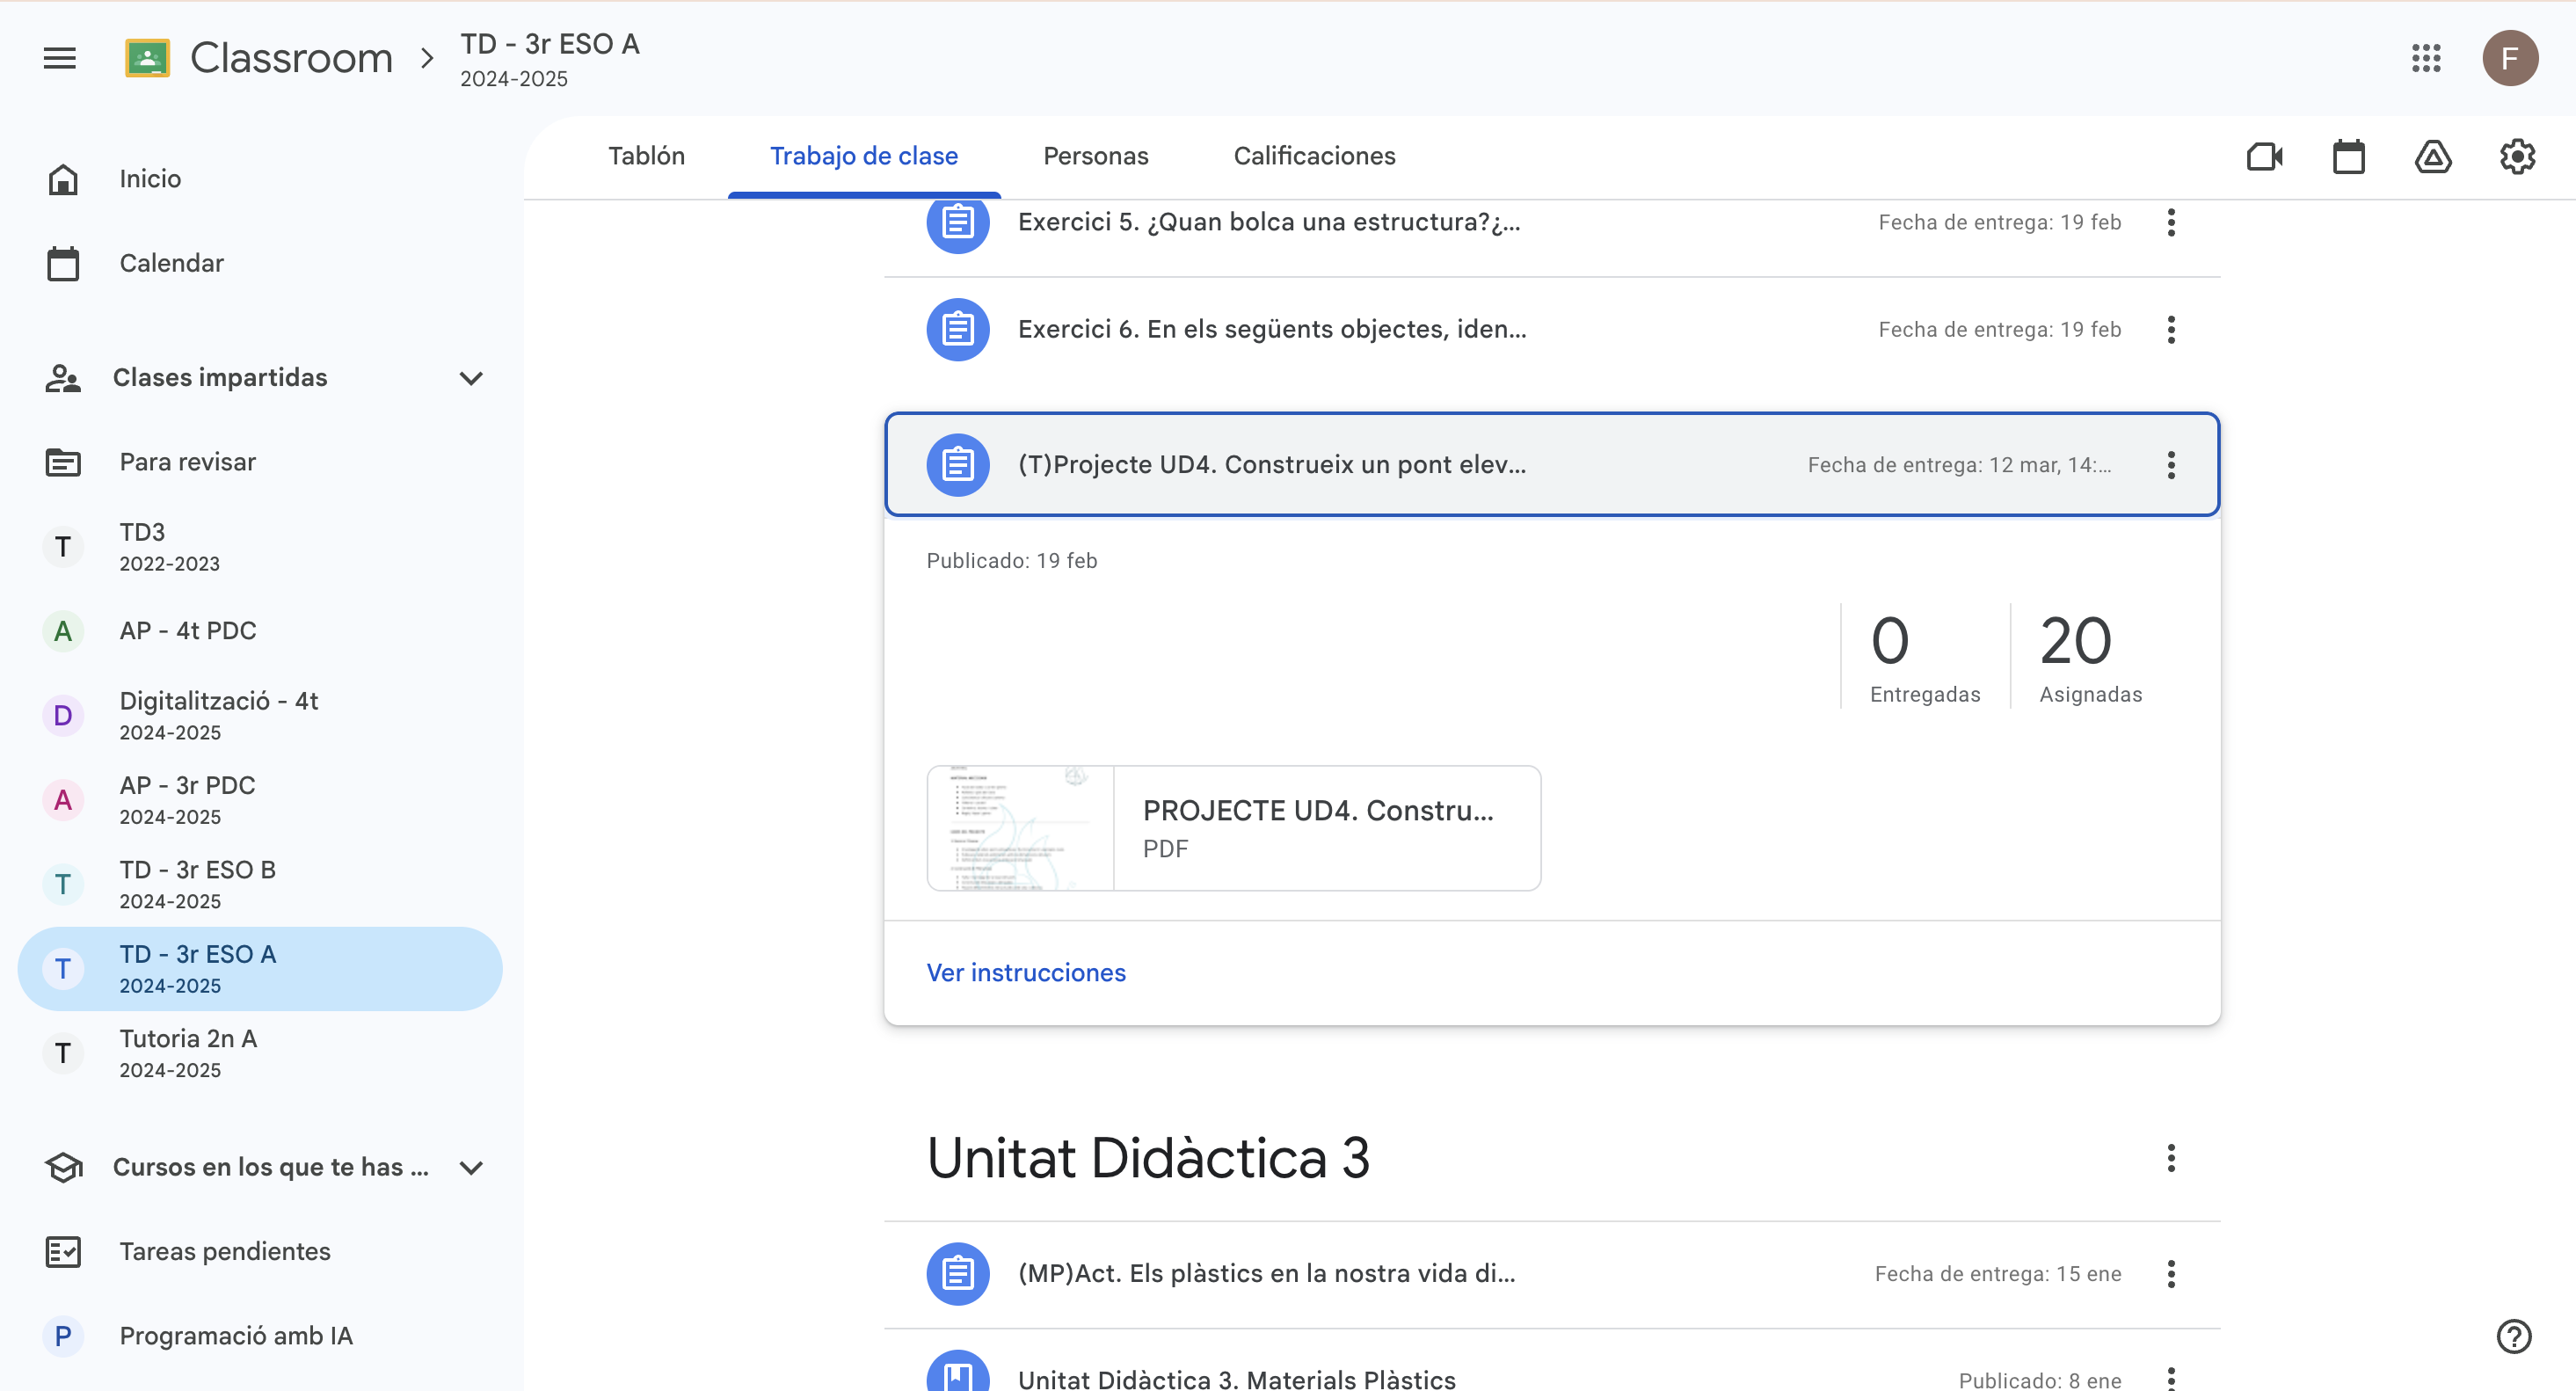The width and height of the screenshot is (2576, 1391).
Task: Open the Google apps grid
Action: (x=2426, y=58)
